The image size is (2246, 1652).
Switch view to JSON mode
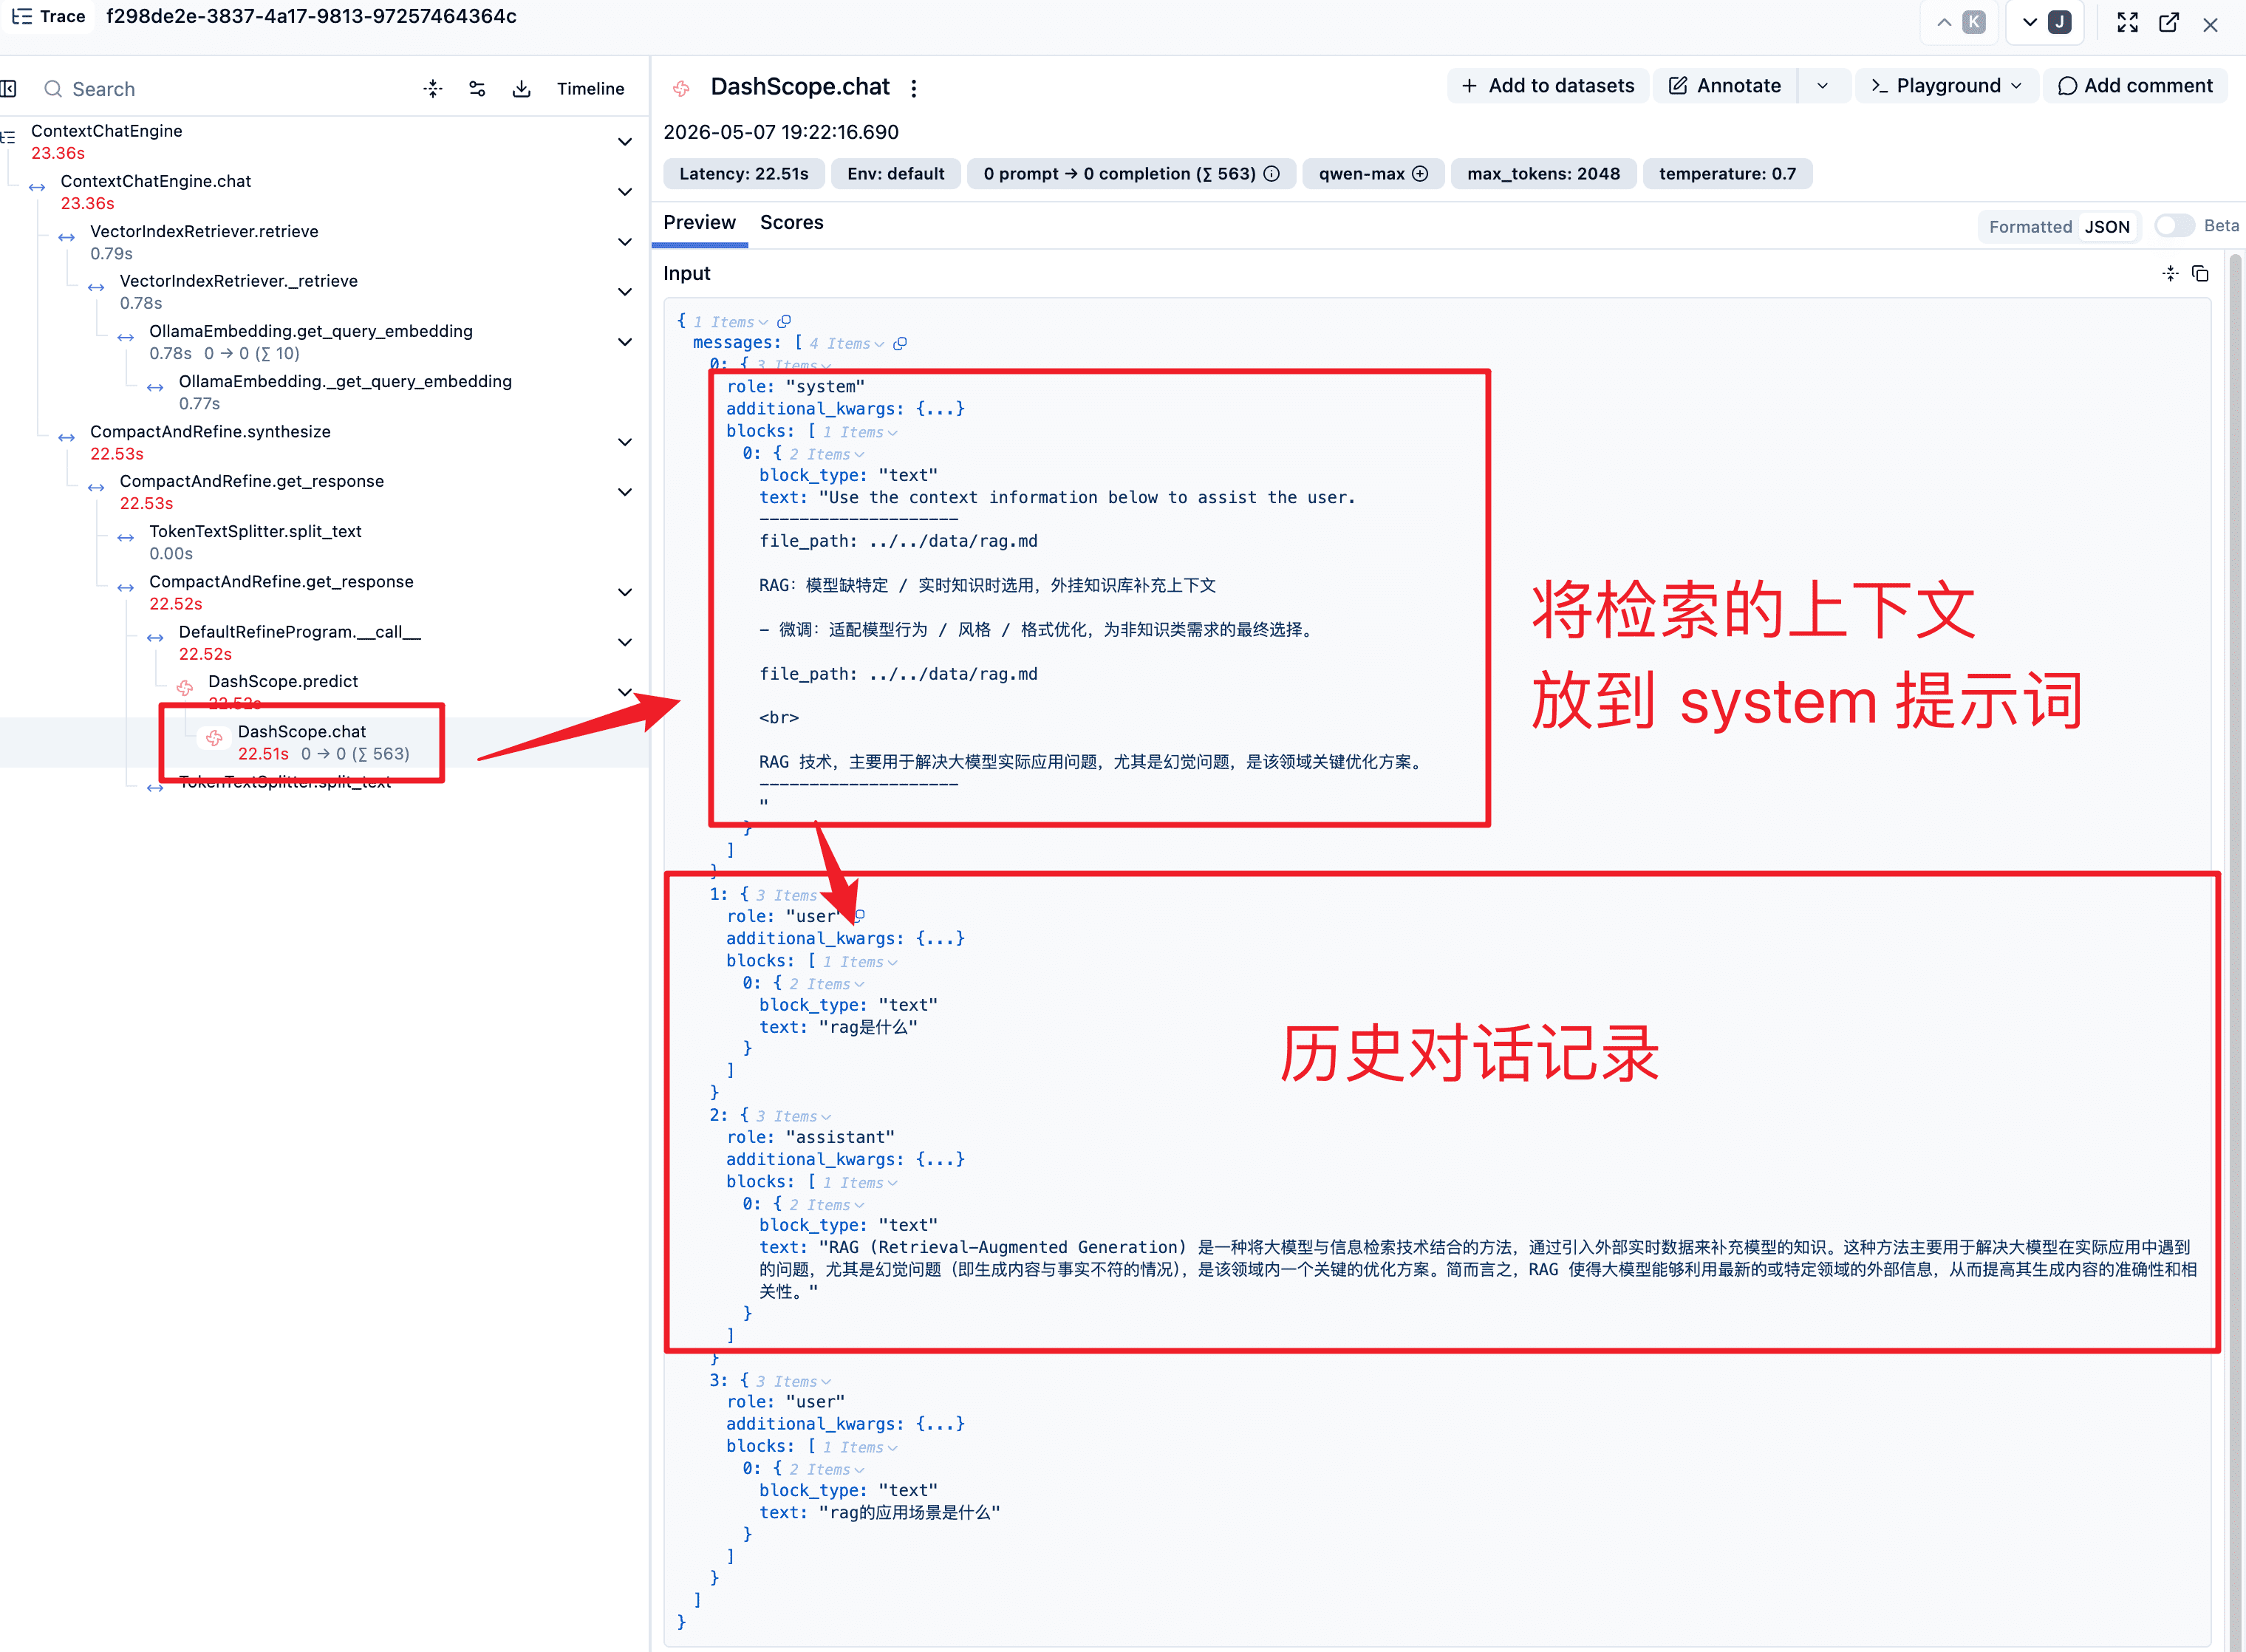[2106, 227]
